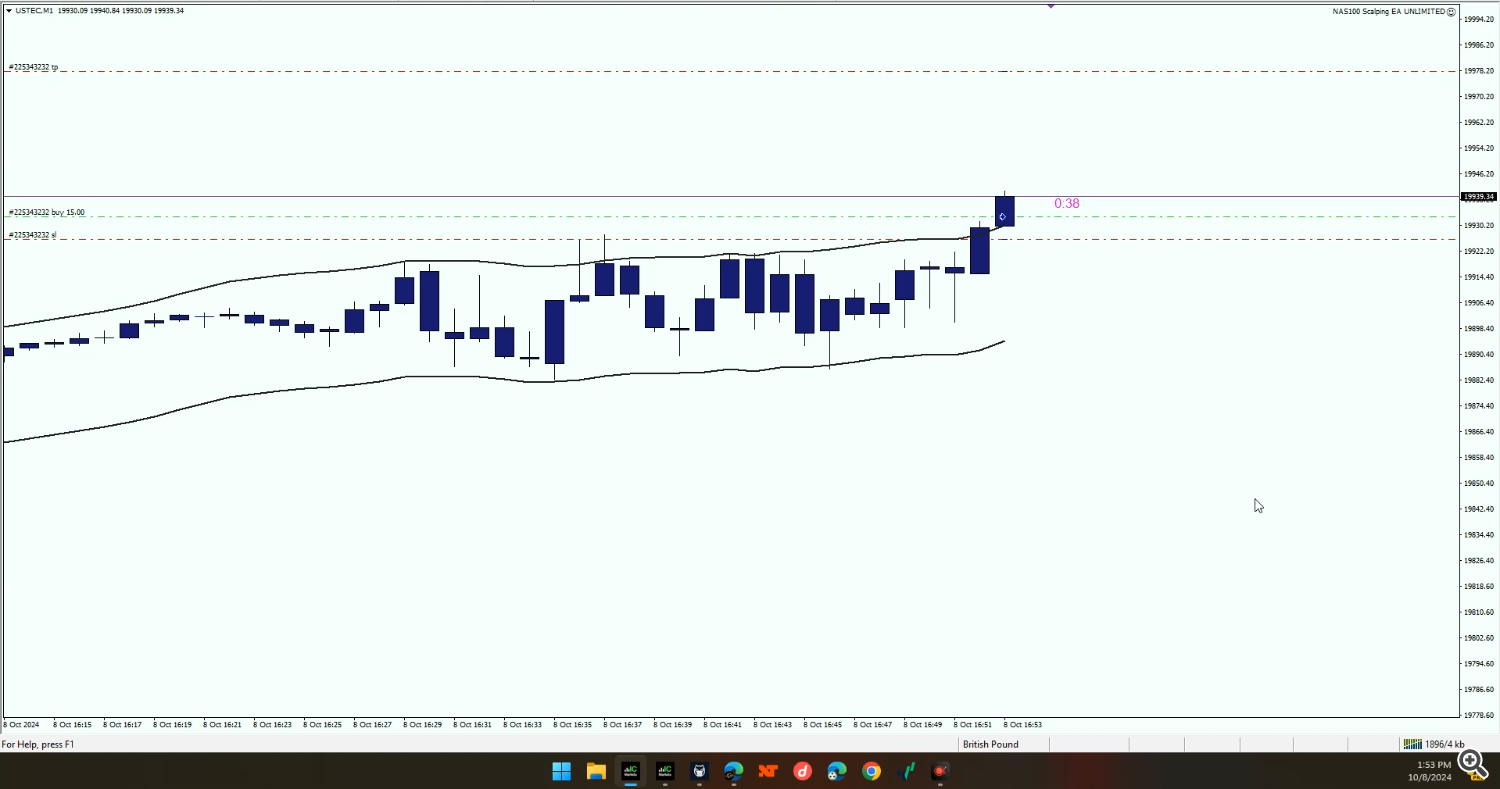Click the 1896/4 kb traffic indicator

[x=1445, y=744]
